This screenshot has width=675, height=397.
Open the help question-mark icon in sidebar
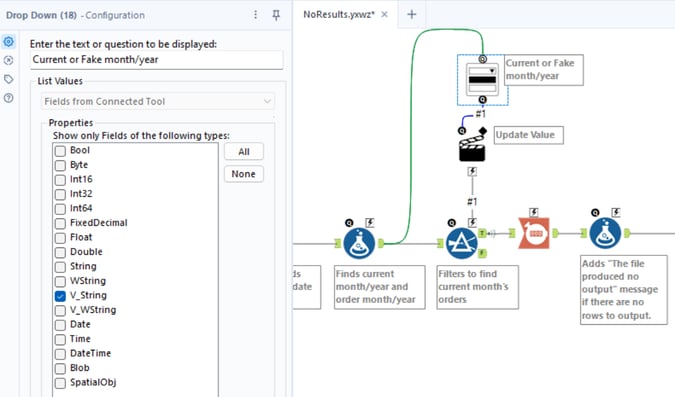9,98
